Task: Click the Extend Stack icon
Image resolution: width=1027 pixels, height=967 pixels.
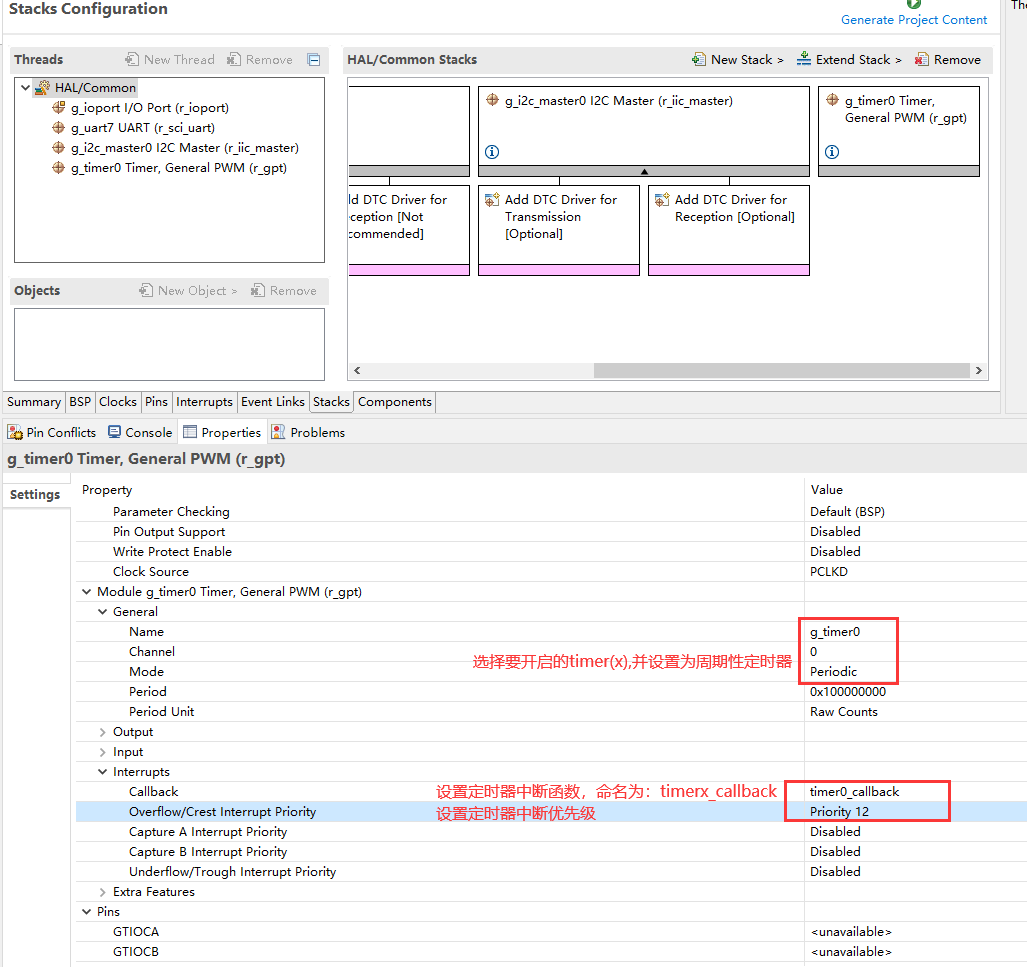Action: tap(804, 60)
